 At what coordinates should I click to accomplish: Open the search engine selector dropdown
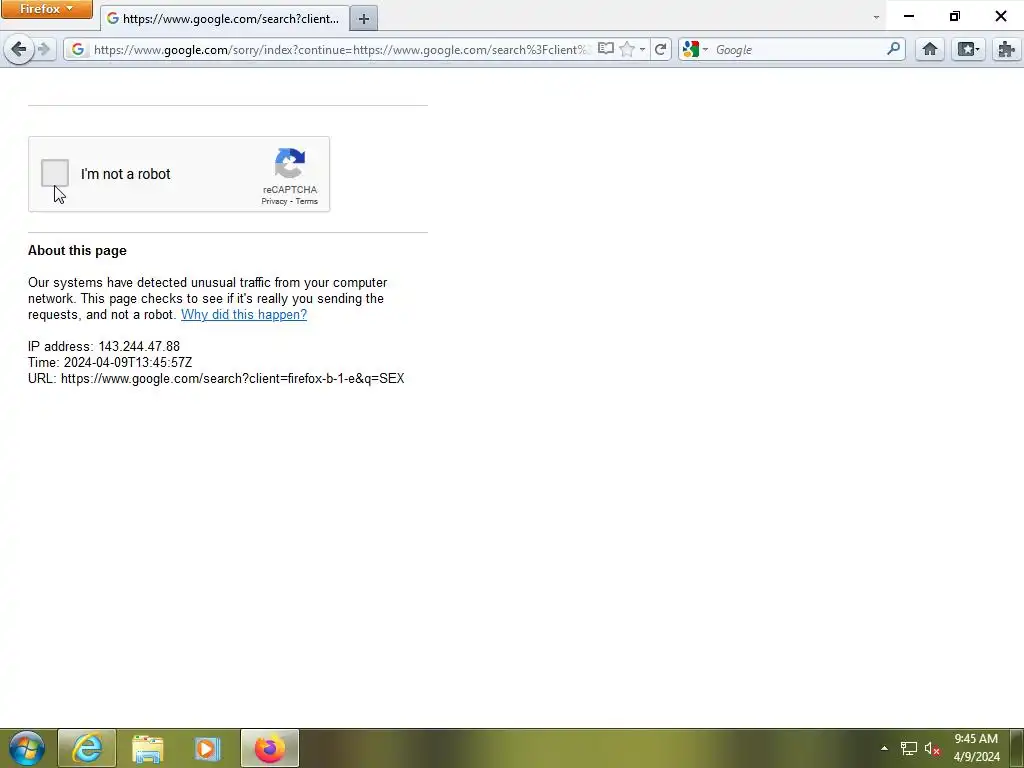(695, 49)
